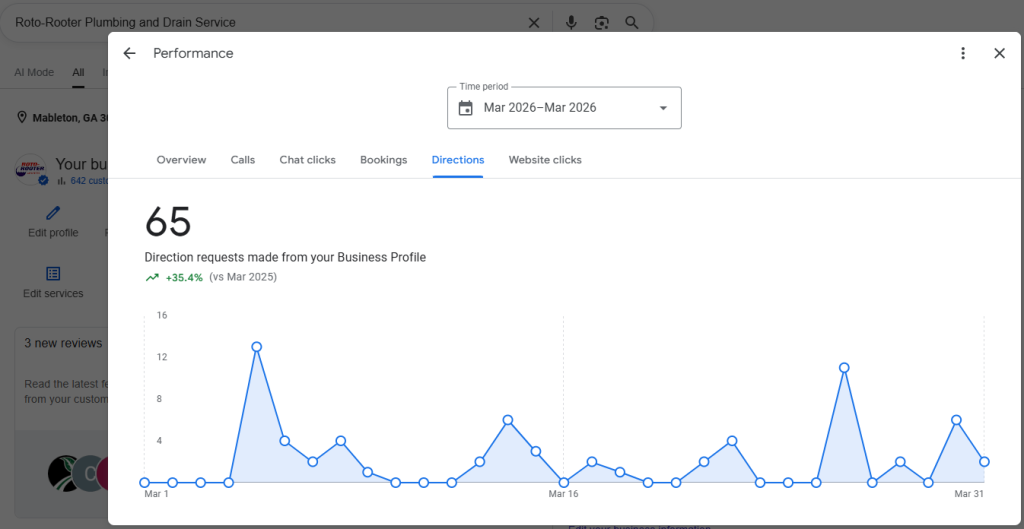Click the reviewer avatar with the leaf image
Viewport: 1024px width, 529px height.
point(65,473)
